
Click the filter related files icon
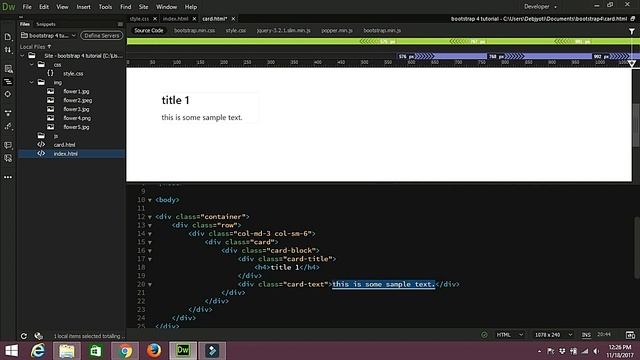631,31
